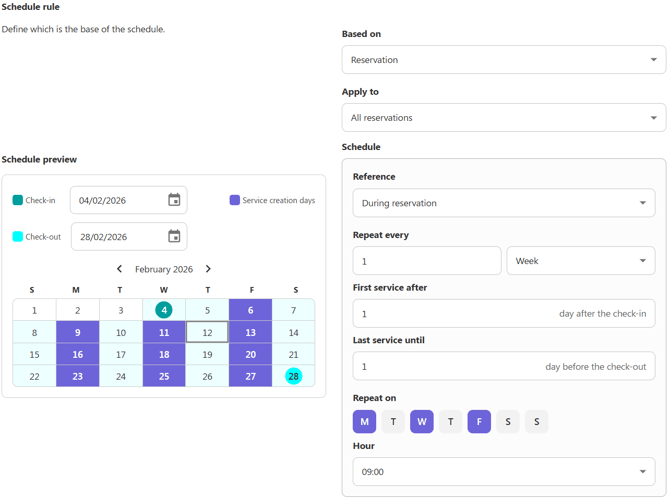Open the Apply to All reservations dropdown
670x500 pixels.
(x=503, y=118)
